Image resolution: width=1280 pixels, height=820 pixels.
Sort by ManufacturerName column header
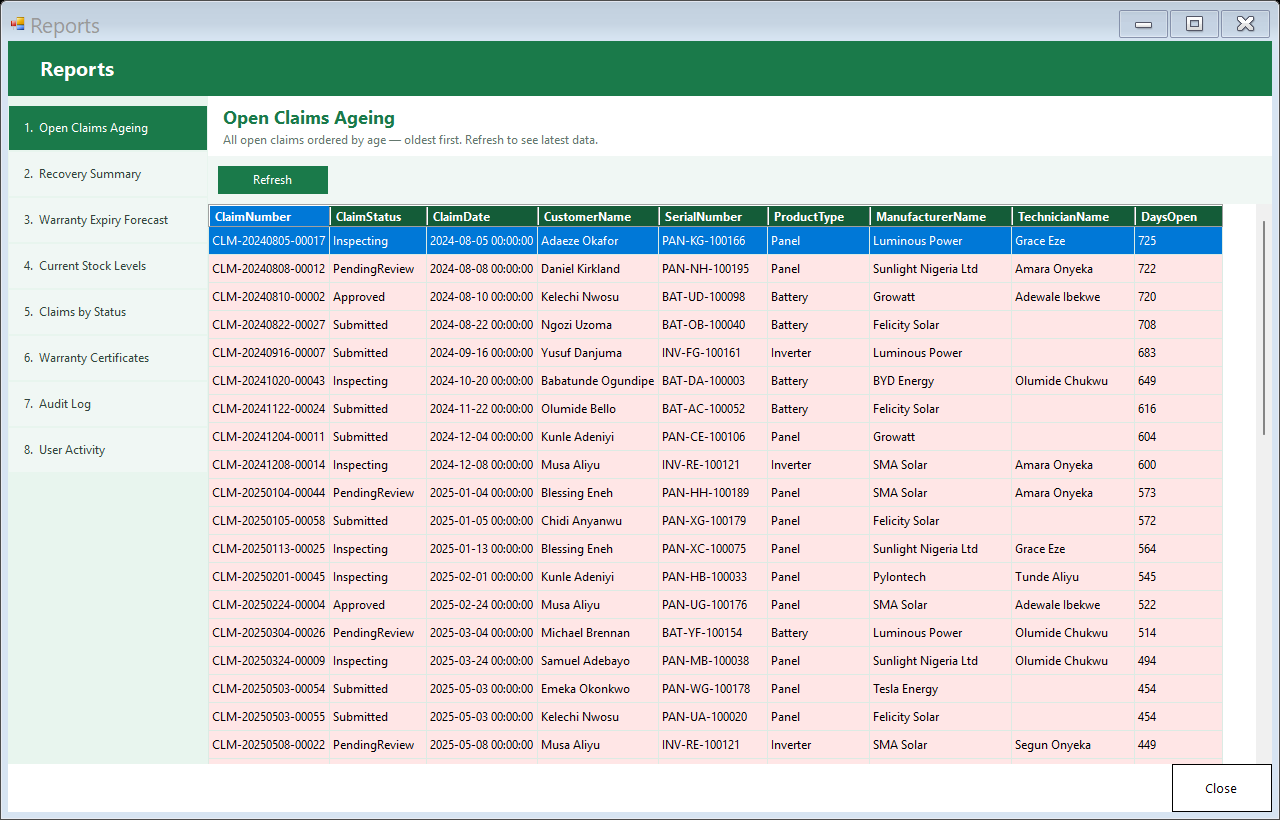click(x=940, y=216)
